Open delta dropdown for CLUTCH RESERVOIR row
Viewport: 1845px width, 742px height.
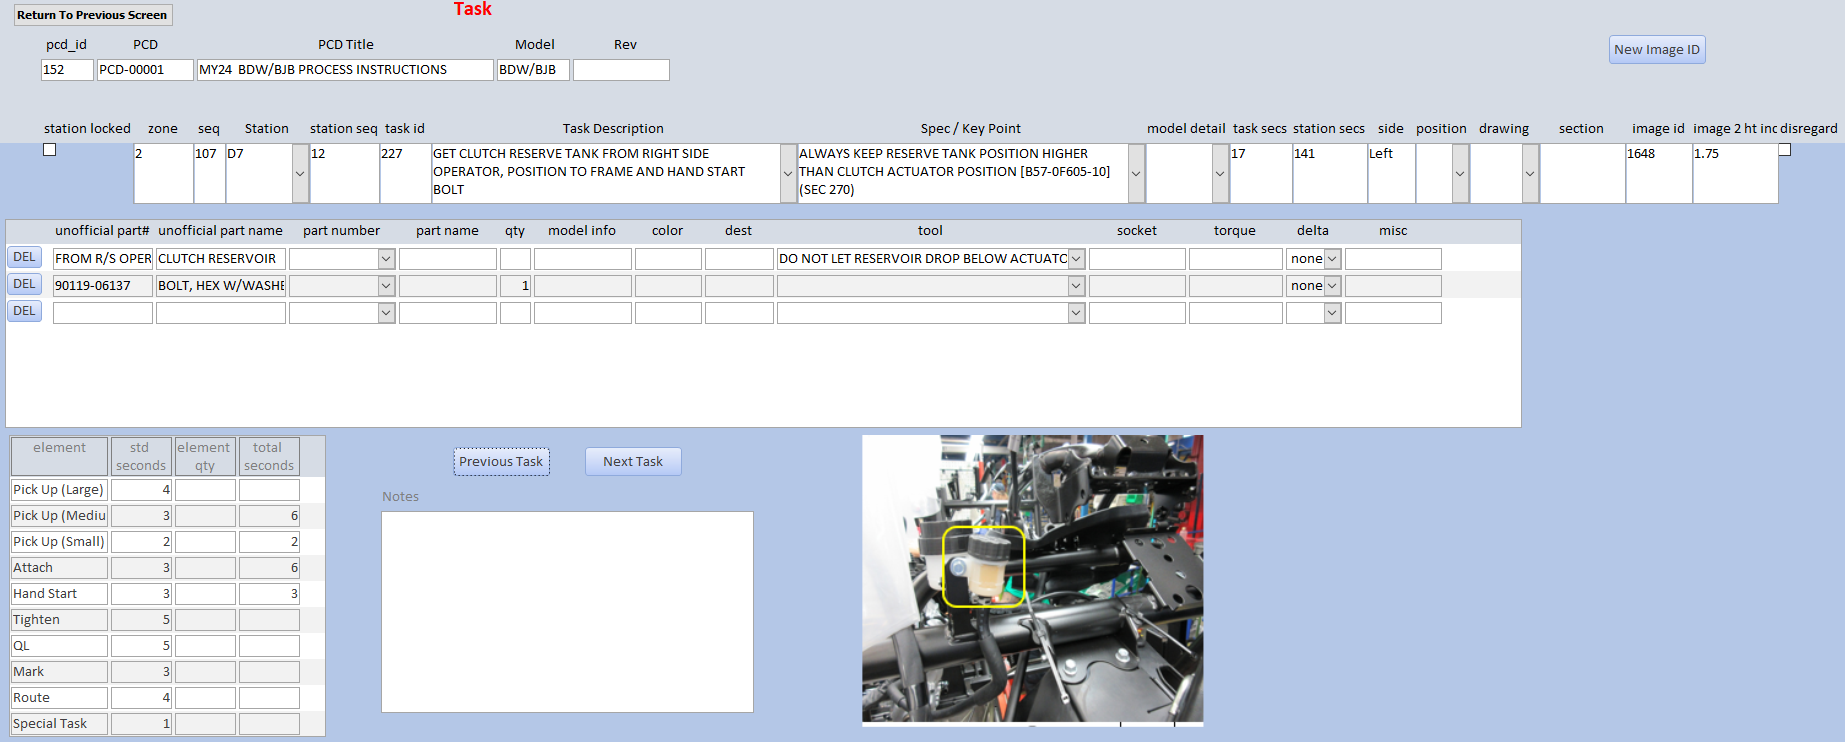[1332, 259]
